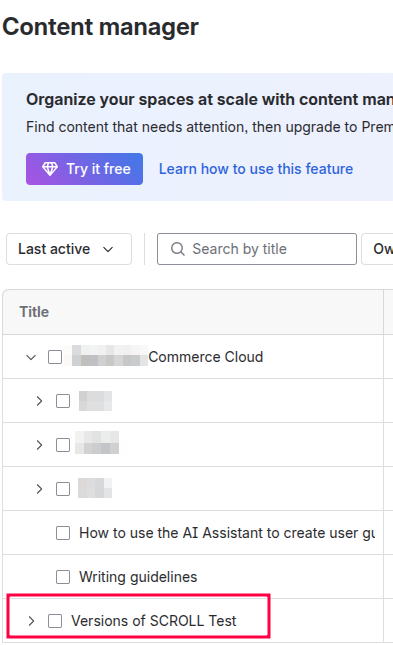Open the Last active sort dropdown

tap(69, 249)
